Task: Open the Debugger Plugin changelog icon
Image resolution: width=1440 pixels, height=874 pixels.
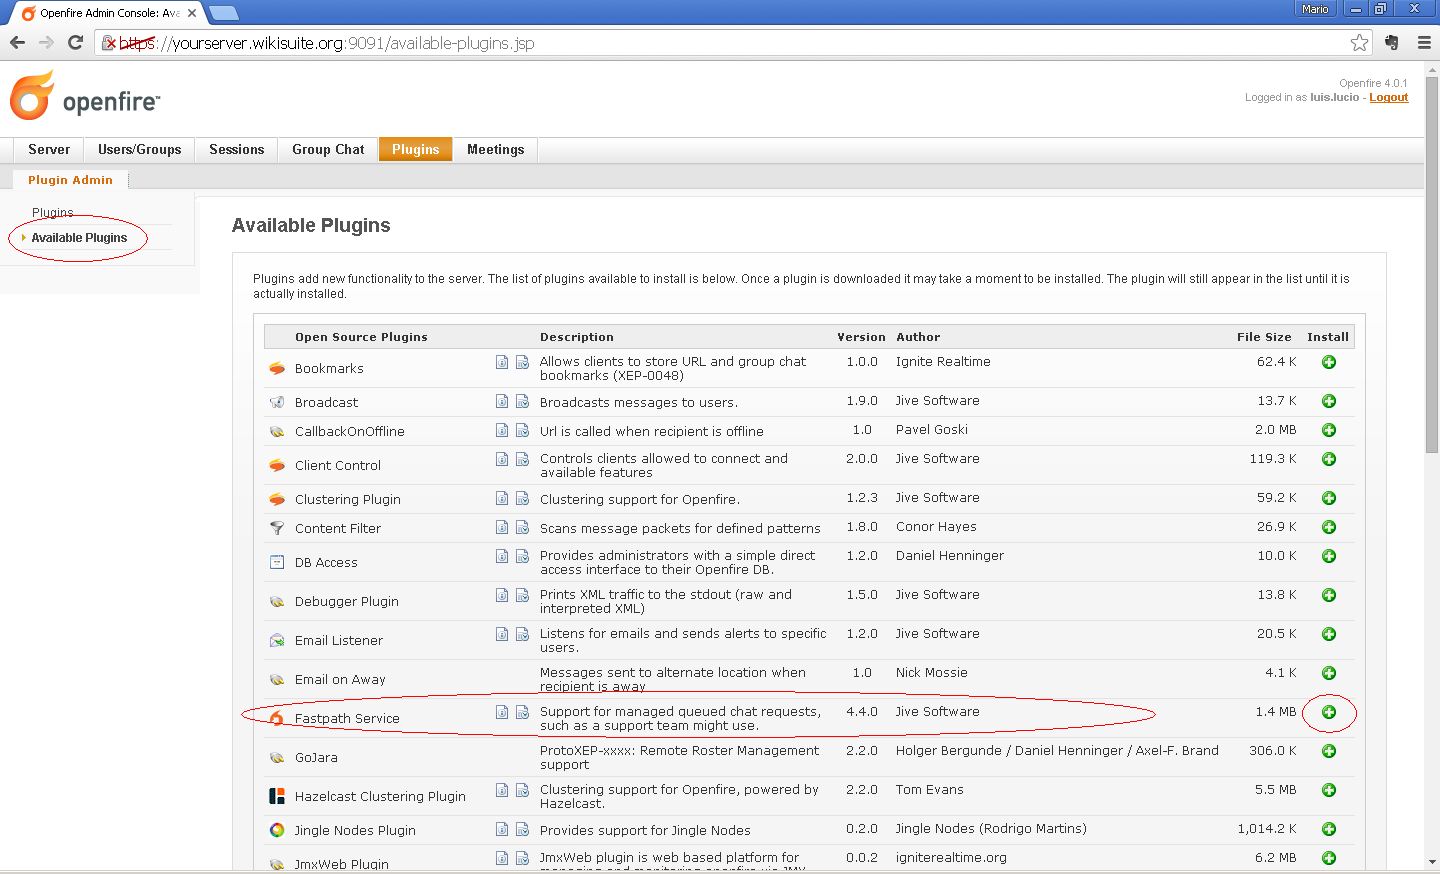Action: (x=522, y=595)
